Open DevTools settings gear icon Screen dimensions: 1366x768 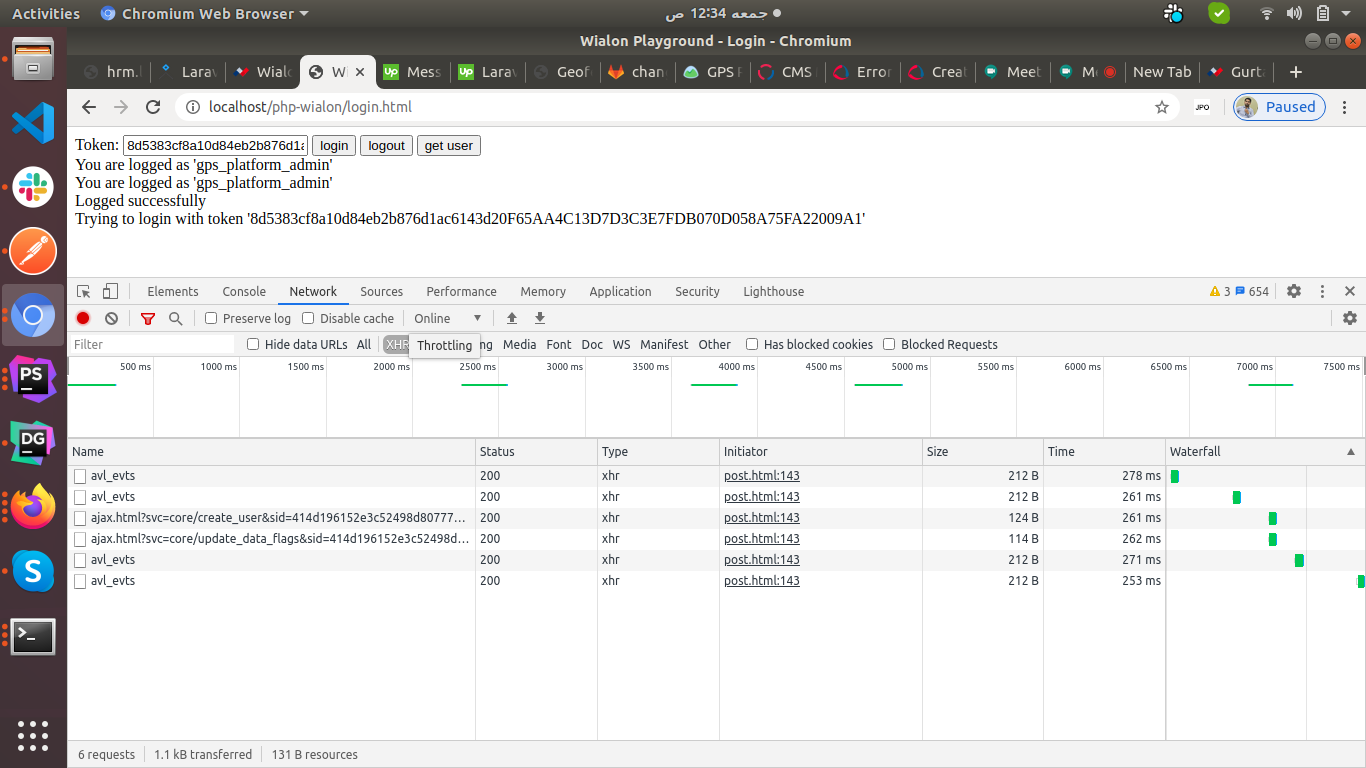tap(1294, 291)
